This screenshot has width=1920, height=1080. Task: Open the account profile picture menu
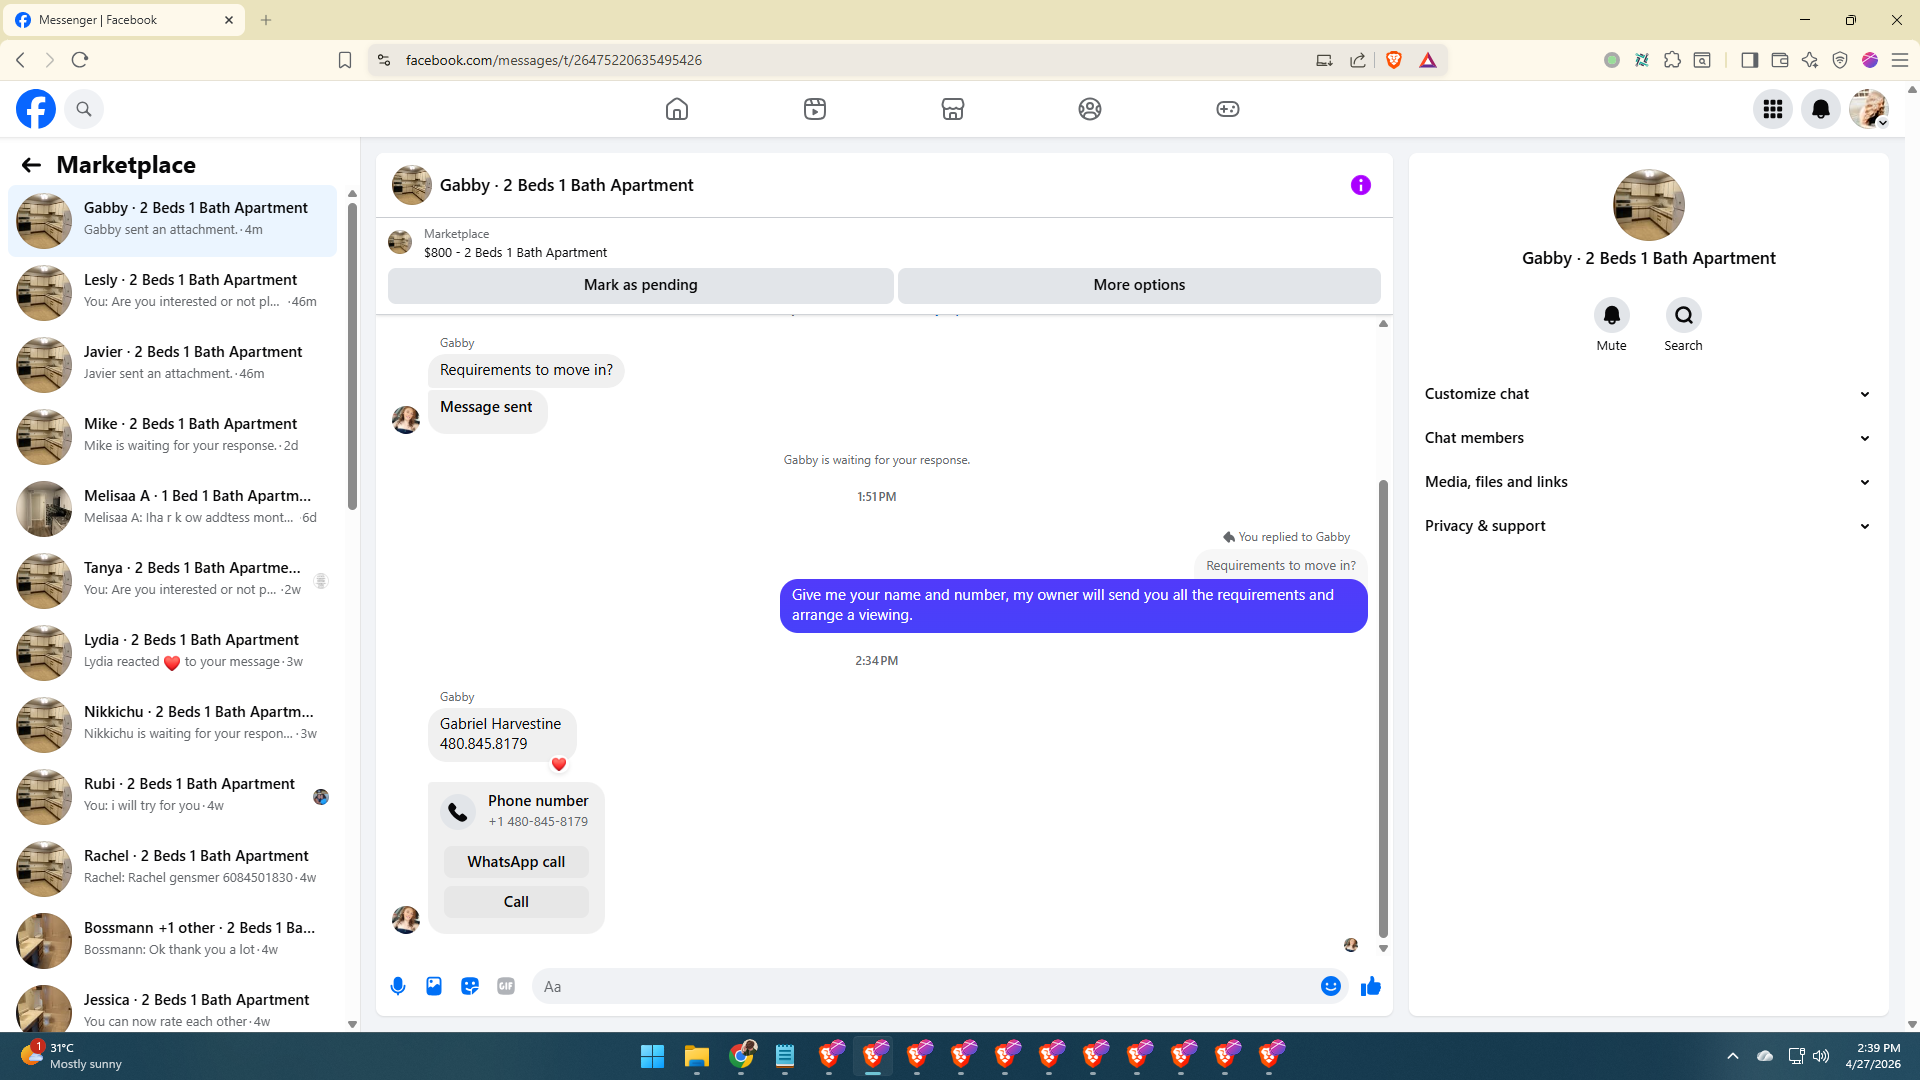click(1868, 109)
